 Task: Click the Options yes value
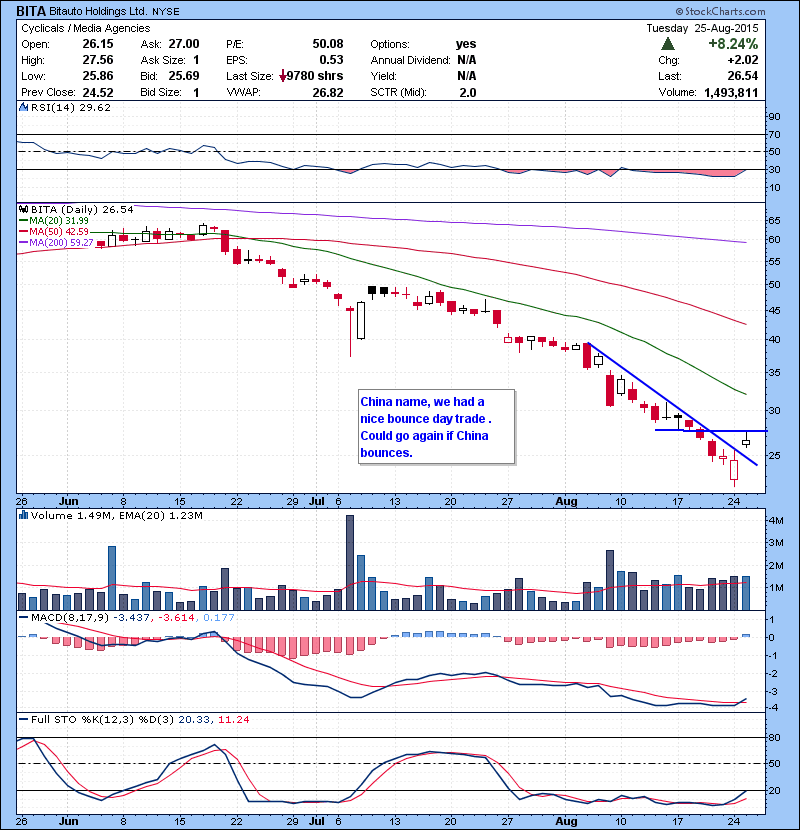click(x=466, y=44)
